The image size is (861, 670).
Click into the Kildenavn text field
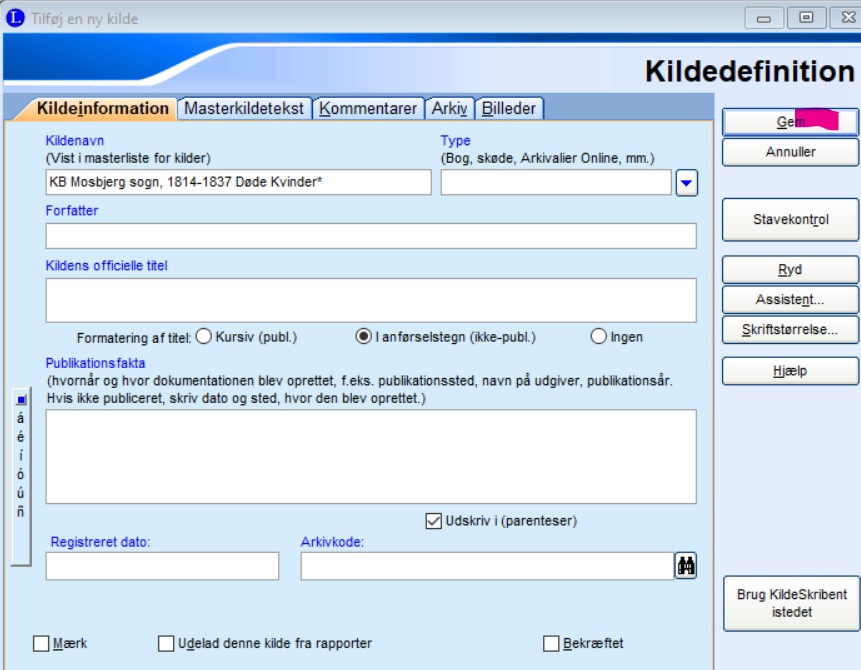click(238, 182)
